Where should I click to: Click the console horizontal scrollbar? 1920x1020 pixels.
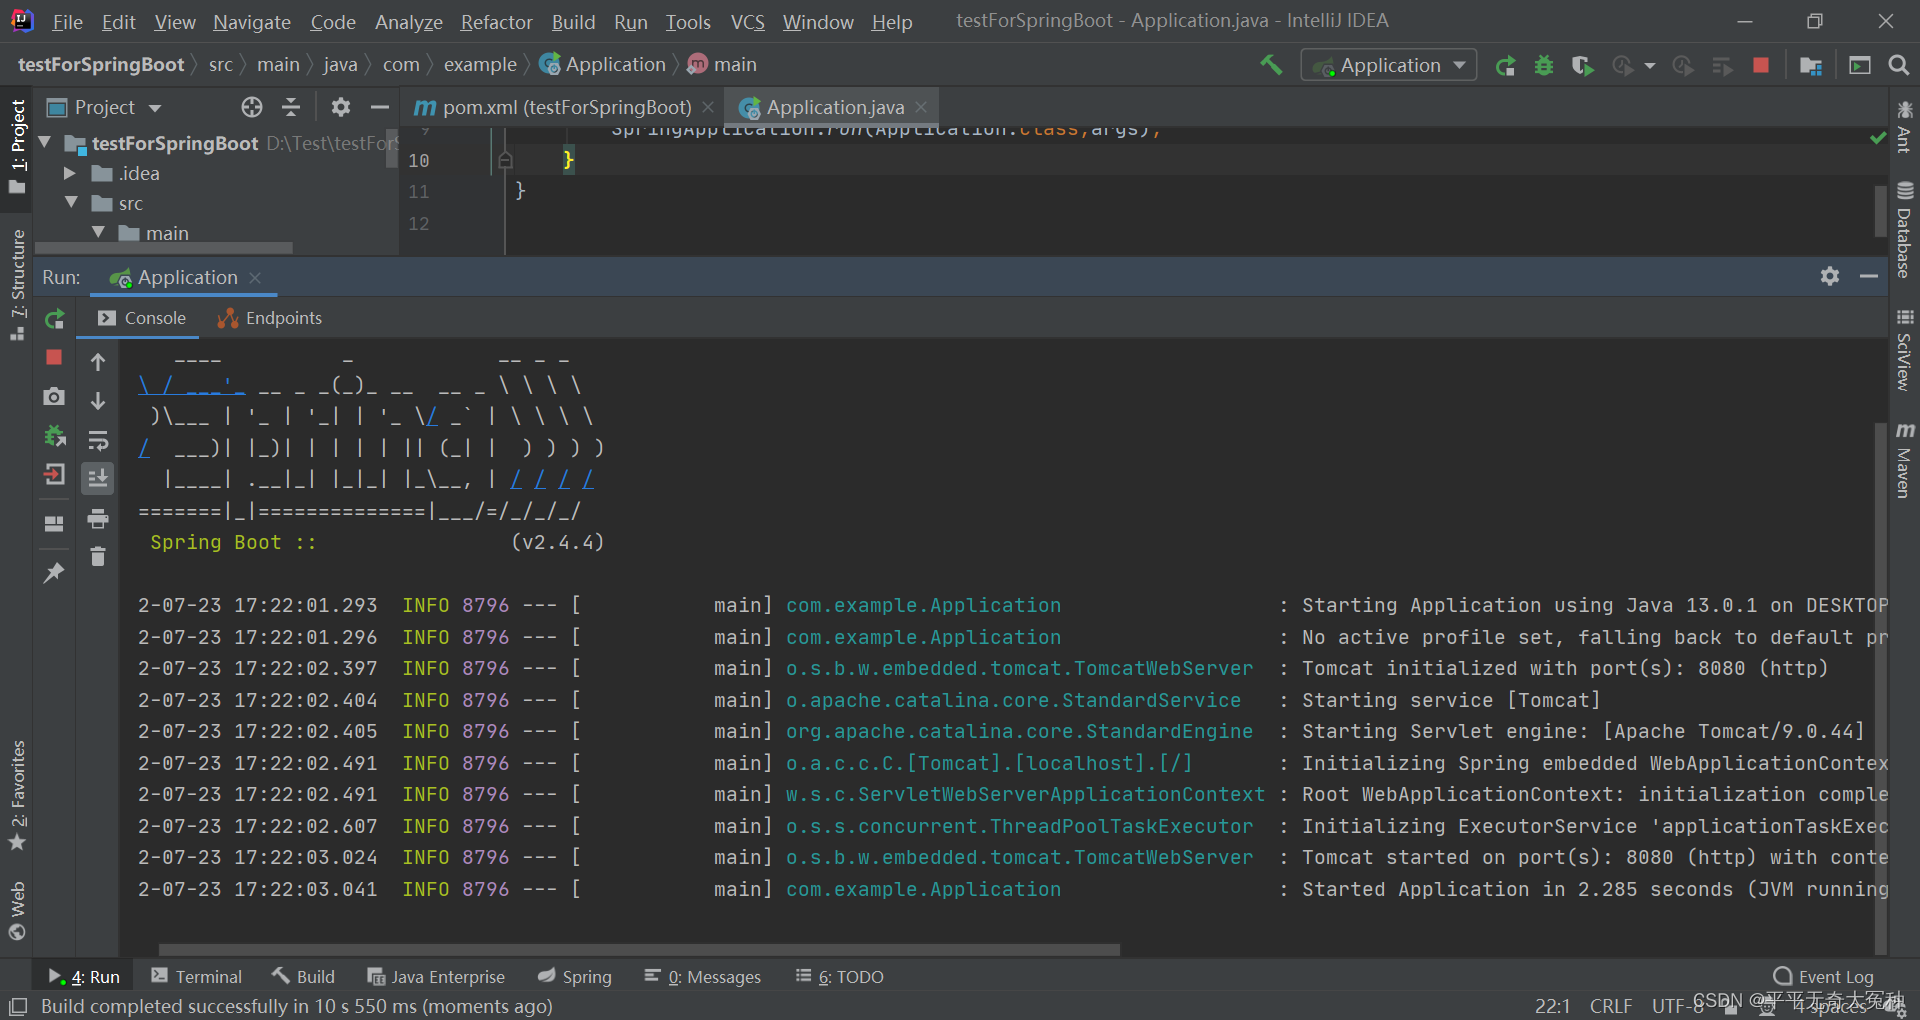pyautogui.click(x=639, y=949)
